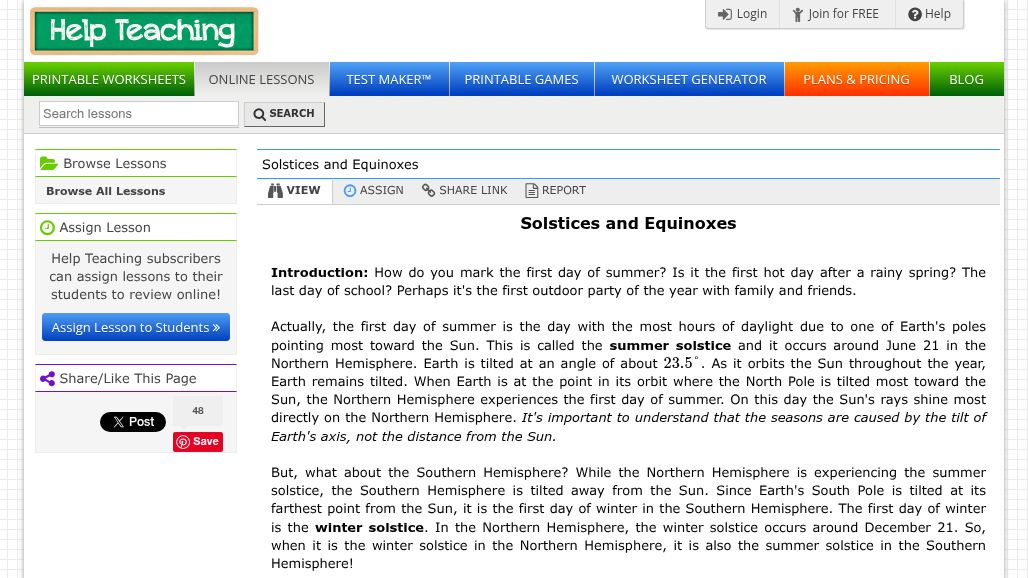Screen dimensions: 1028x578
Task: Click the Join for FREE link
Action: pyautogui.click(x=836, y=14)
